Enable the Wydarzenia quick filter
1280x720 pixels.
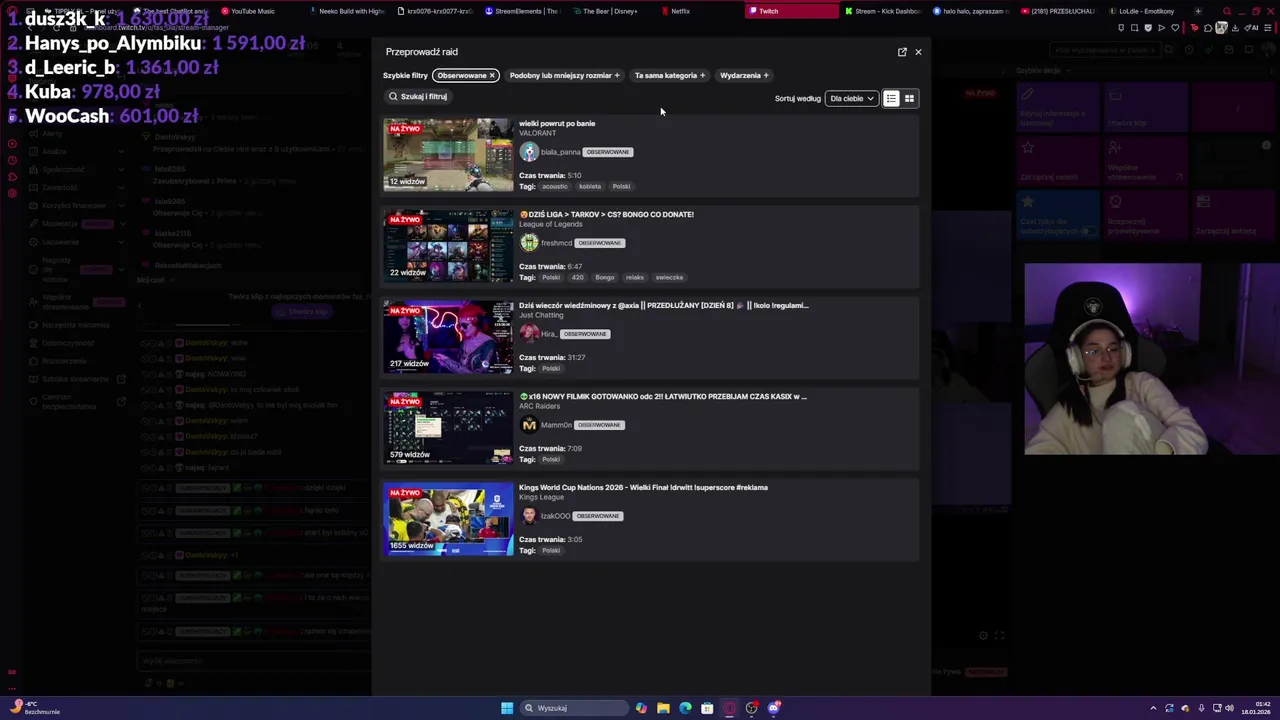pyautogui.click(x=744, y=75)
